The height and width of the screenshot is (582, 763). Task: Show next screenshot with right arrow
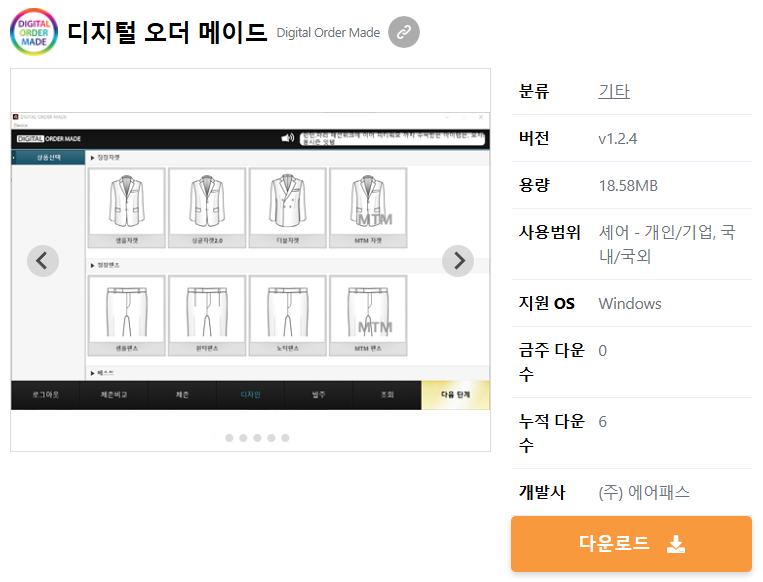click(x=458, y=261)
